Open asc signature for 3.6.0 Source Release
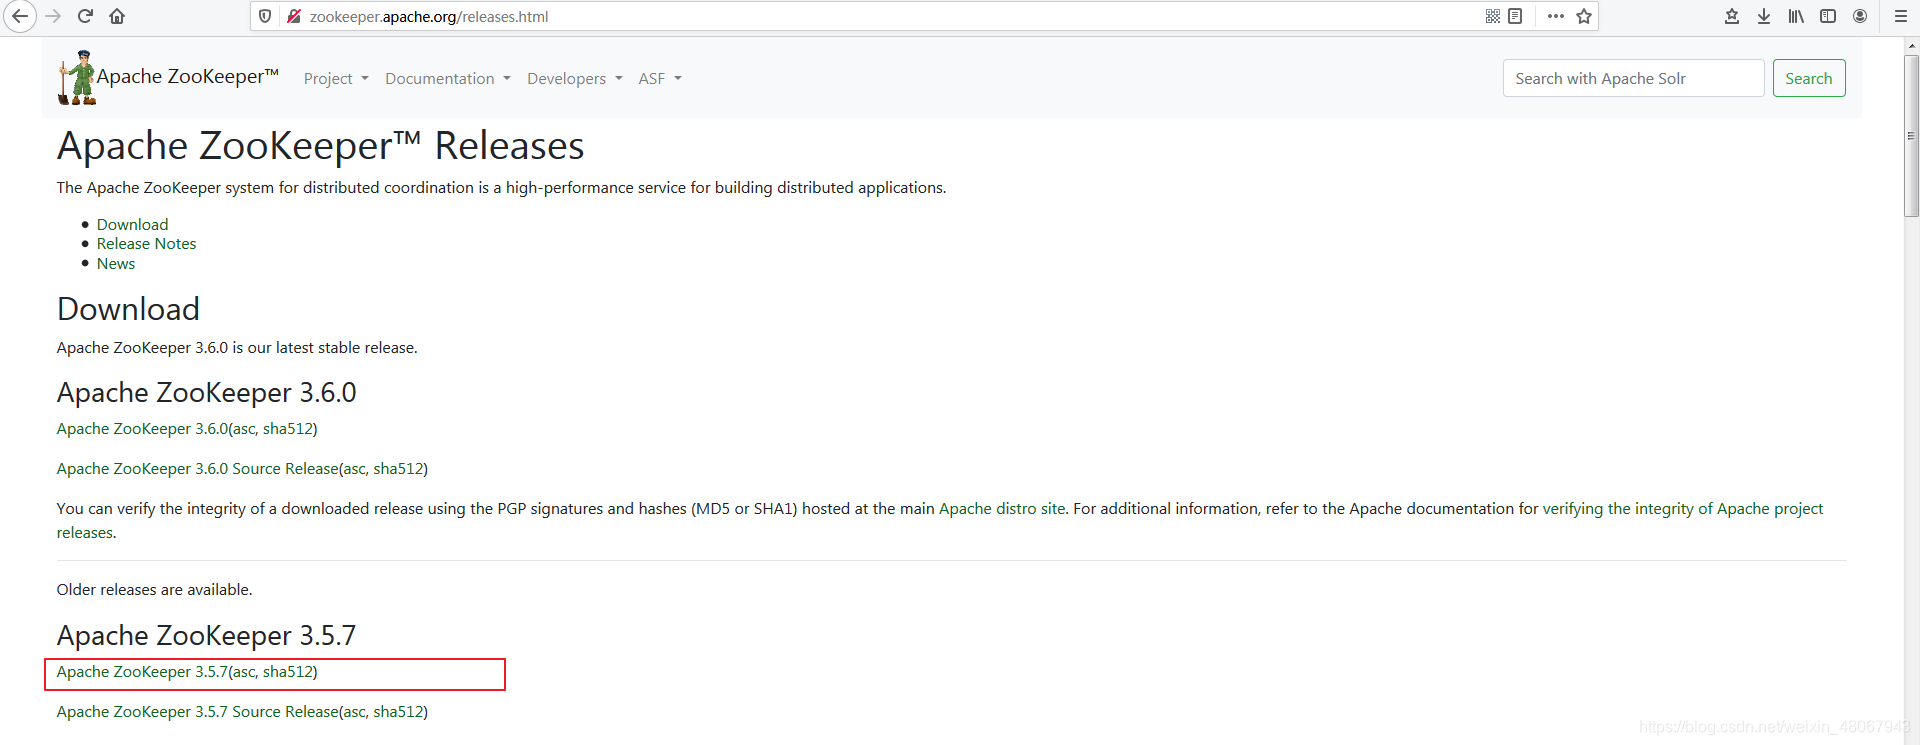1920x745 pixels. coord(355,469)
